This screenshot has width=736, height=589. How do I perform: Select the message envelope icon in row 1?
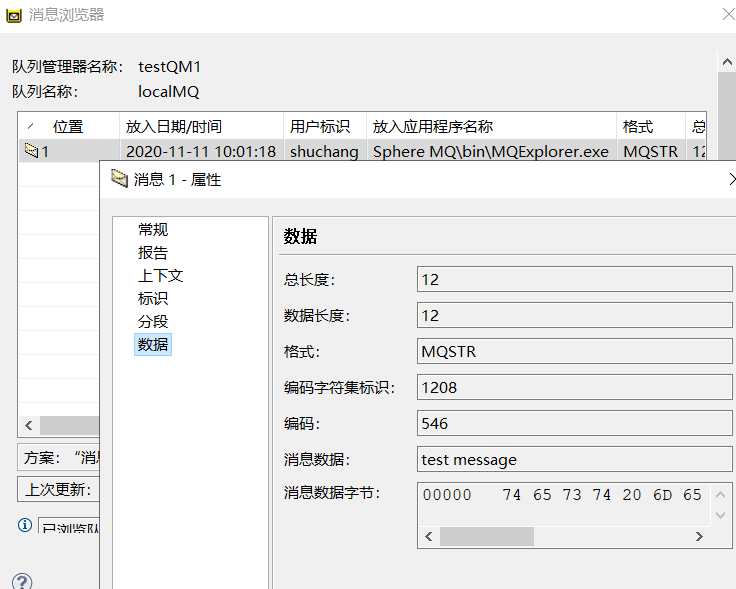pos(31,151)
